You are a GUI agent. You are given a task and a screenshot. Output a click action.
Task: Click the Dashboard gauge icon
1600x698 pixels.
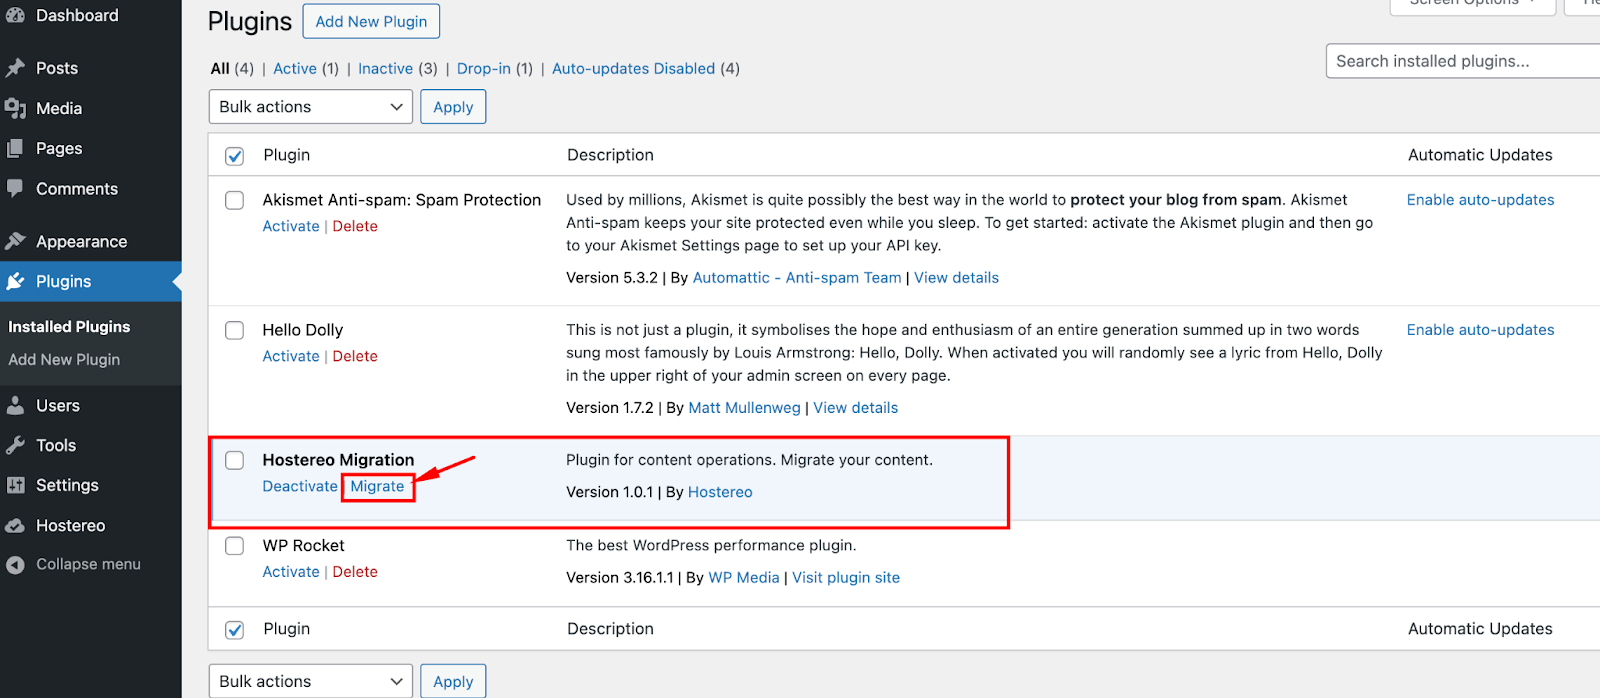pyautogui.click(x=15, y=15)
